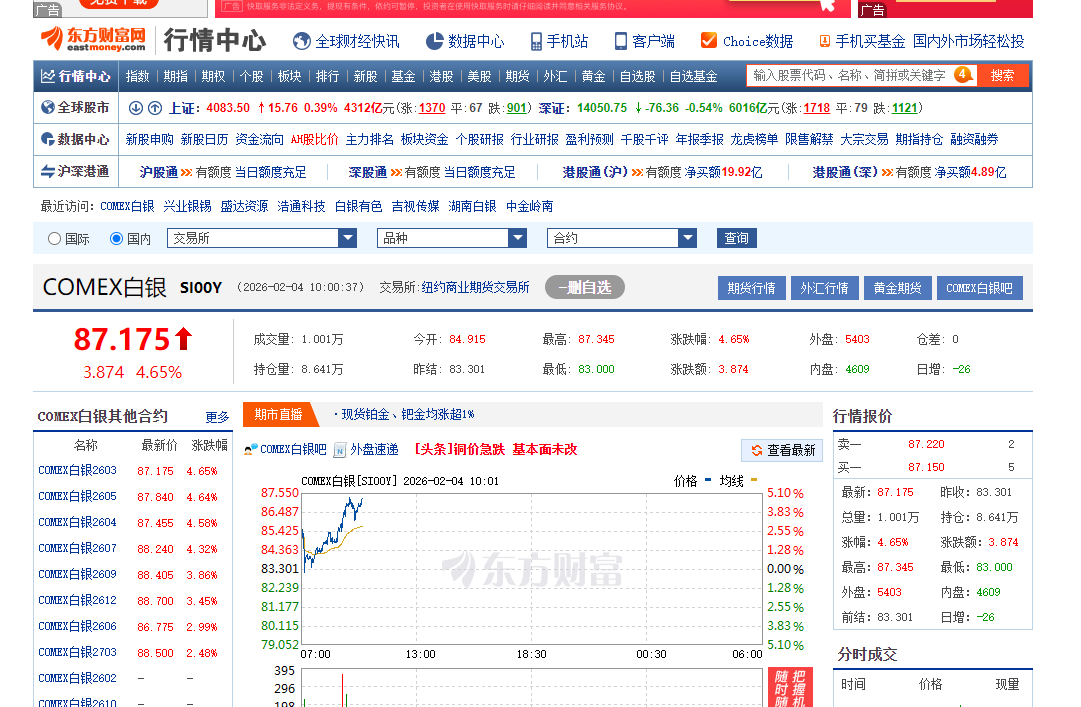Open news 现货铂金、钯金均涨超1%
The width and height of the screenshot is (1081, 707).
point(407,414)
